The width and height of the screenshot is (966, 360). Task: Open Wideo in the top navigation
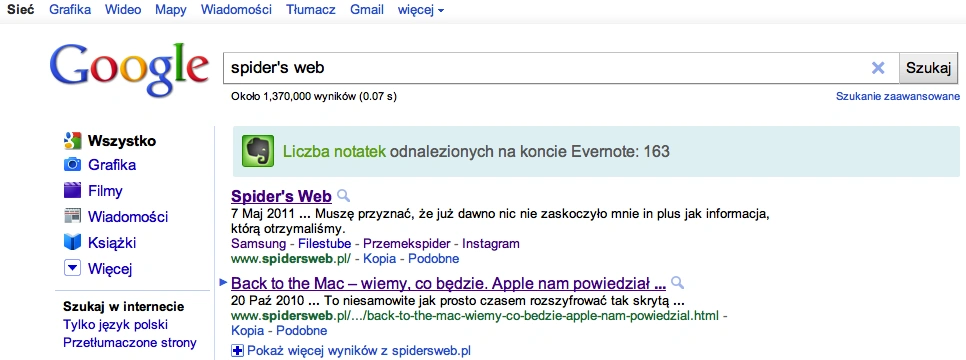123,10
